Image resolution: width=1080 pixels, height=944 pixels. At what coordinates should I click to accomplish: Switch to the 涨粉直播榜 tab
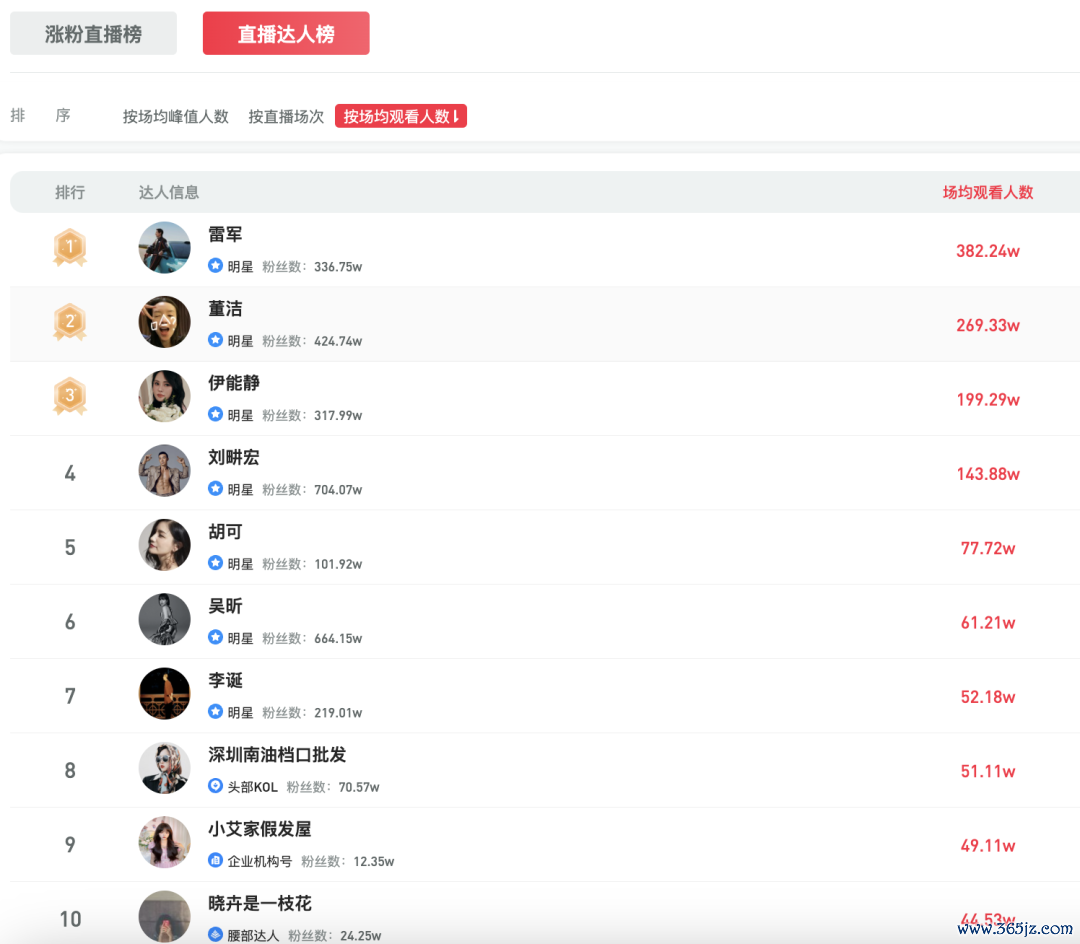93,34
